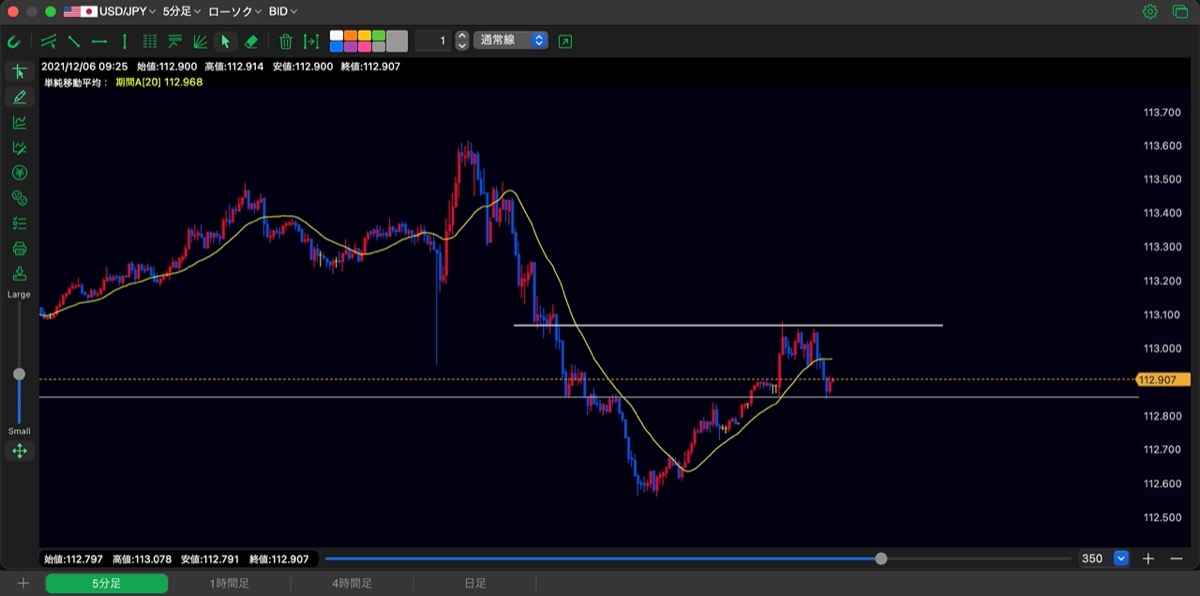Select the fan lines drawing tool
This screenshot has height=596, width=1200.
pos(200,41)
